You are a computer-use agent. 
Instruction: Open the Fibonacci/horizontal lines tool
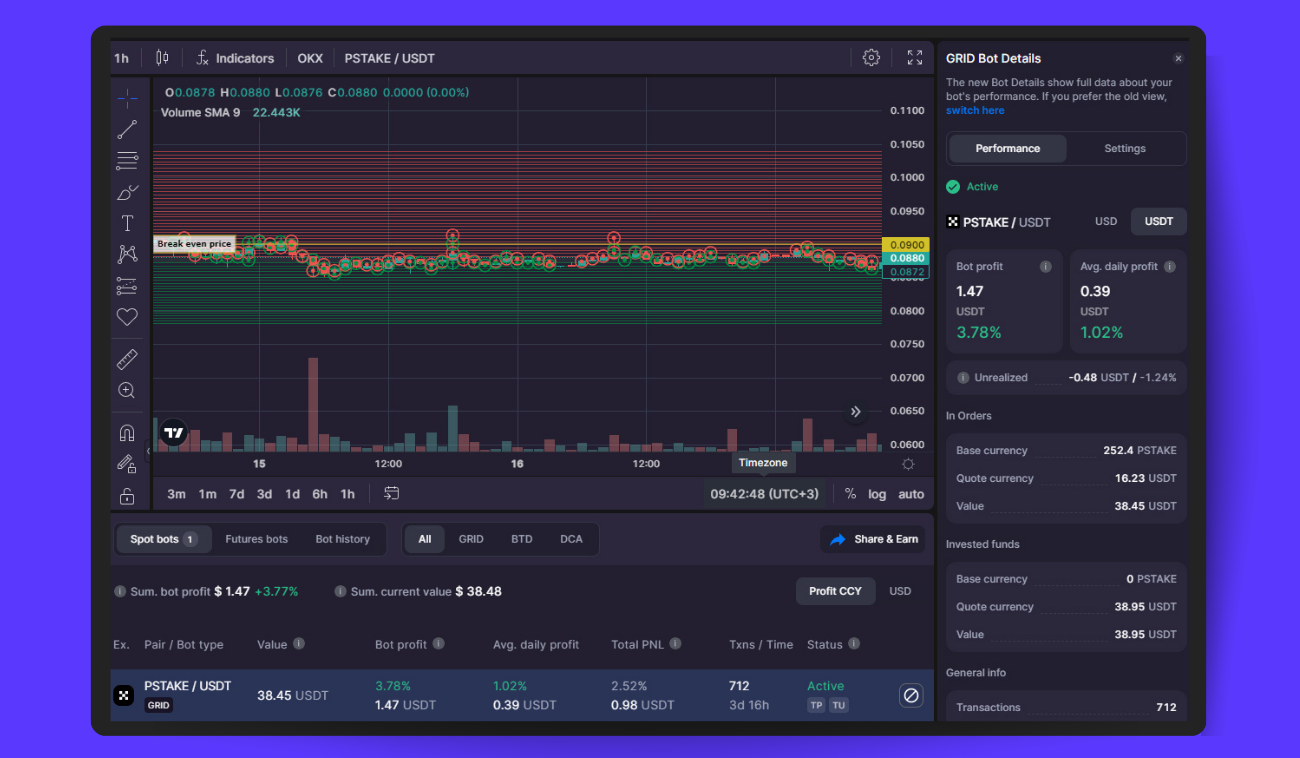coord(127,161)
